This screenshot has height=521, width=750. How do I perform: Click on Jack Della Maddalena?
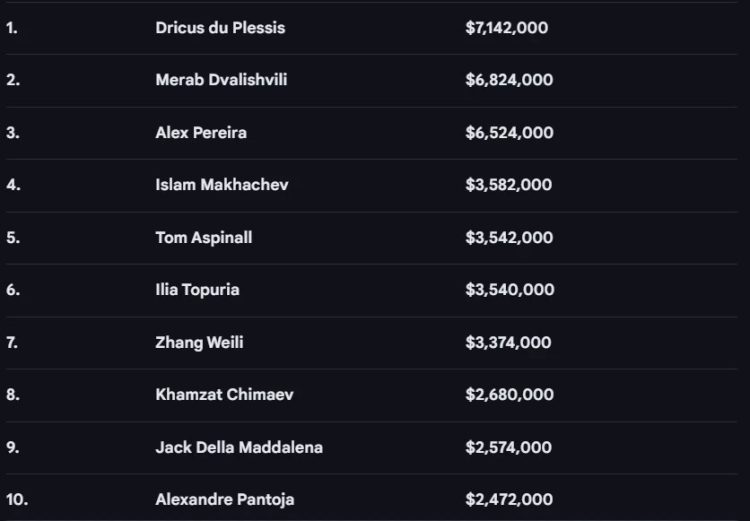point(239,448)
